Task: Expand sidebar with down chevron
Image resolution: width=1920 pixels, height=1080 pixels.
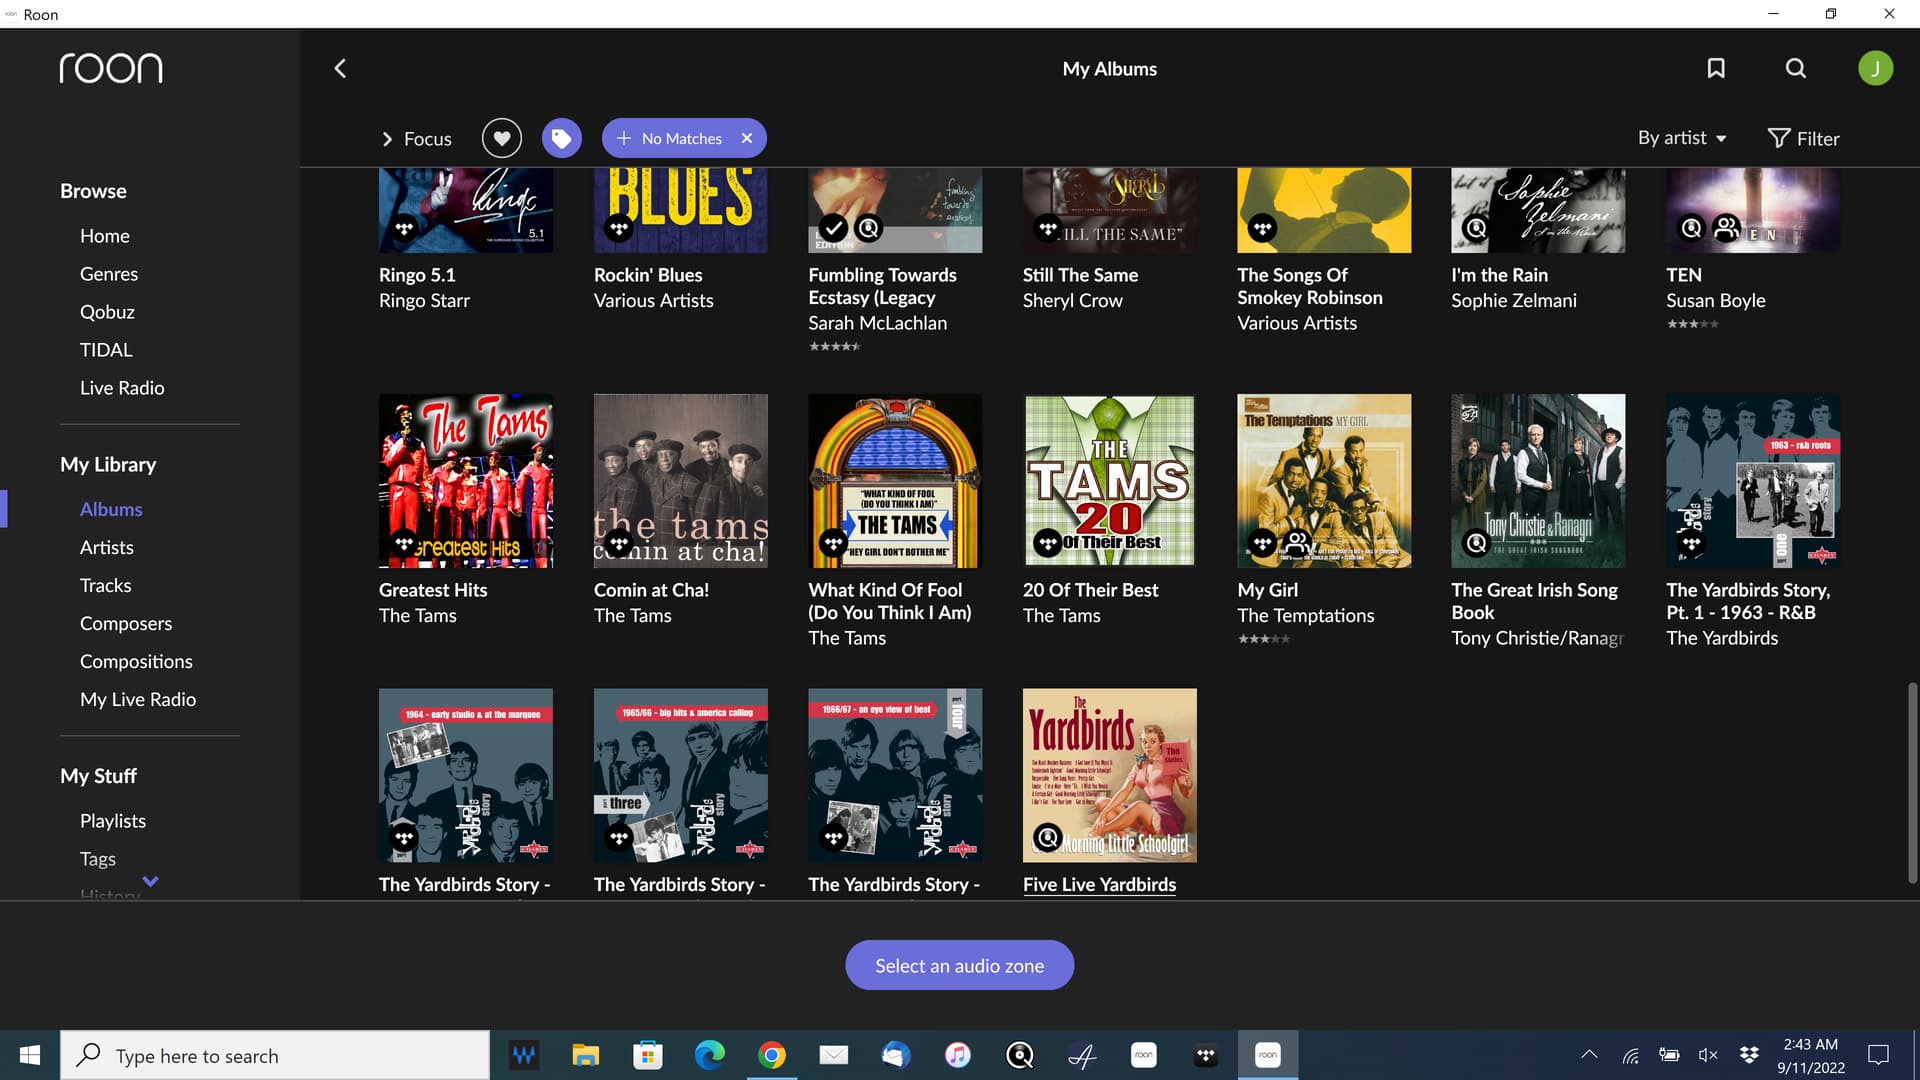Action: [150, 881]
